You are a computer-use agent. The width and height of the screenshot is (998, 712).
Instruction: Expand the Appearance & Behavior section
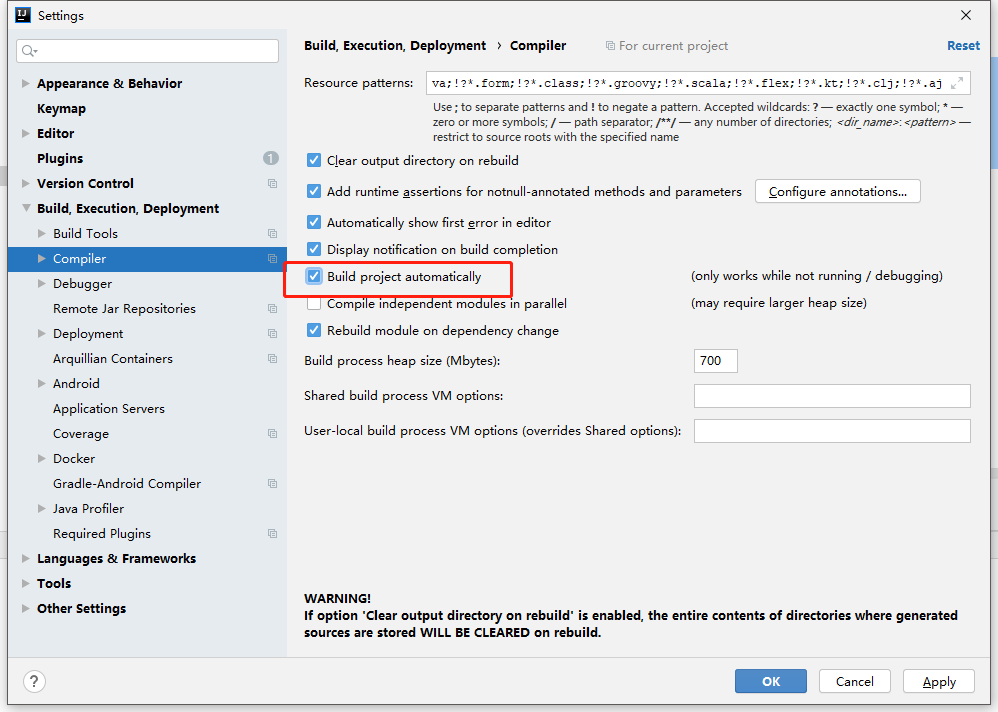click(x=25, y=83)
